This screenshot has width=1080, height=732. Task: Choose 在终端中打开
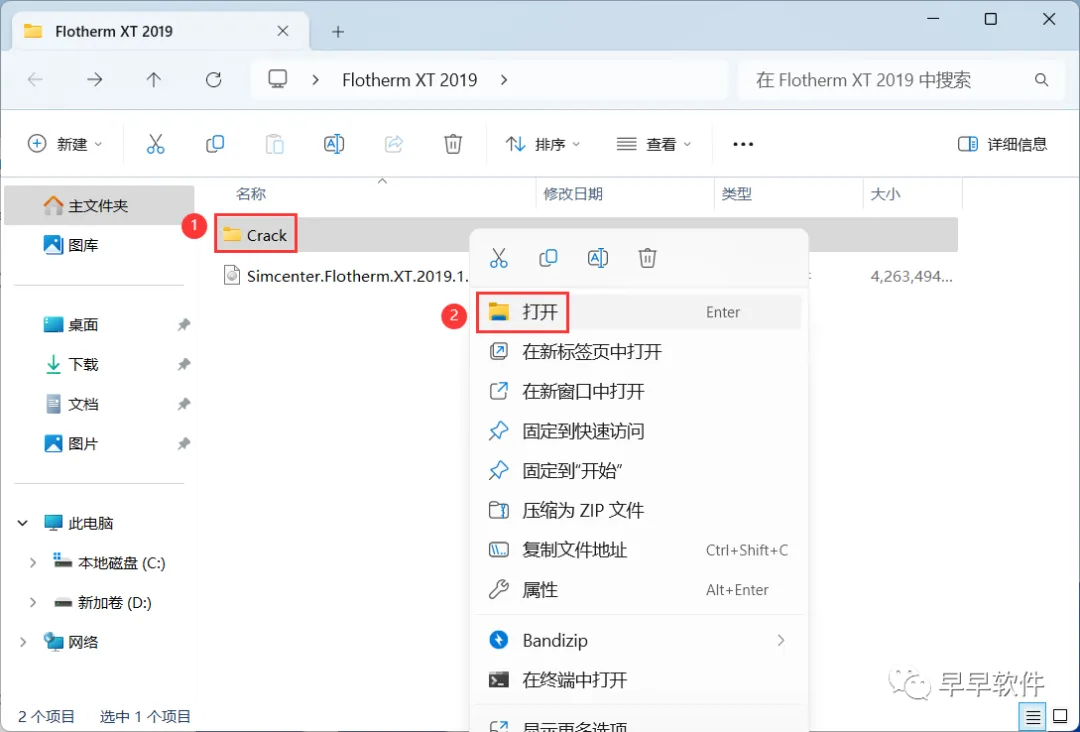(x=638, y=680)
